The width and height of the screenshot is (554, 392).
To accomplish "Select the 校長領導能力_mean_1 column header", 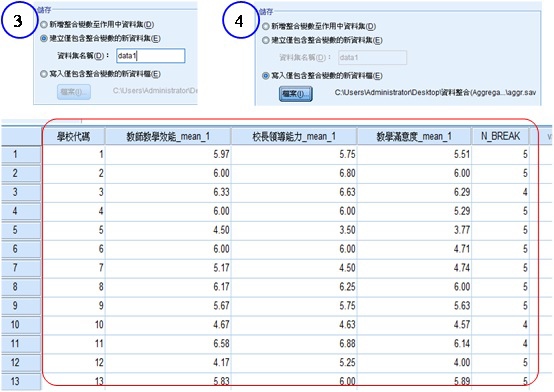I will point(294,136).
